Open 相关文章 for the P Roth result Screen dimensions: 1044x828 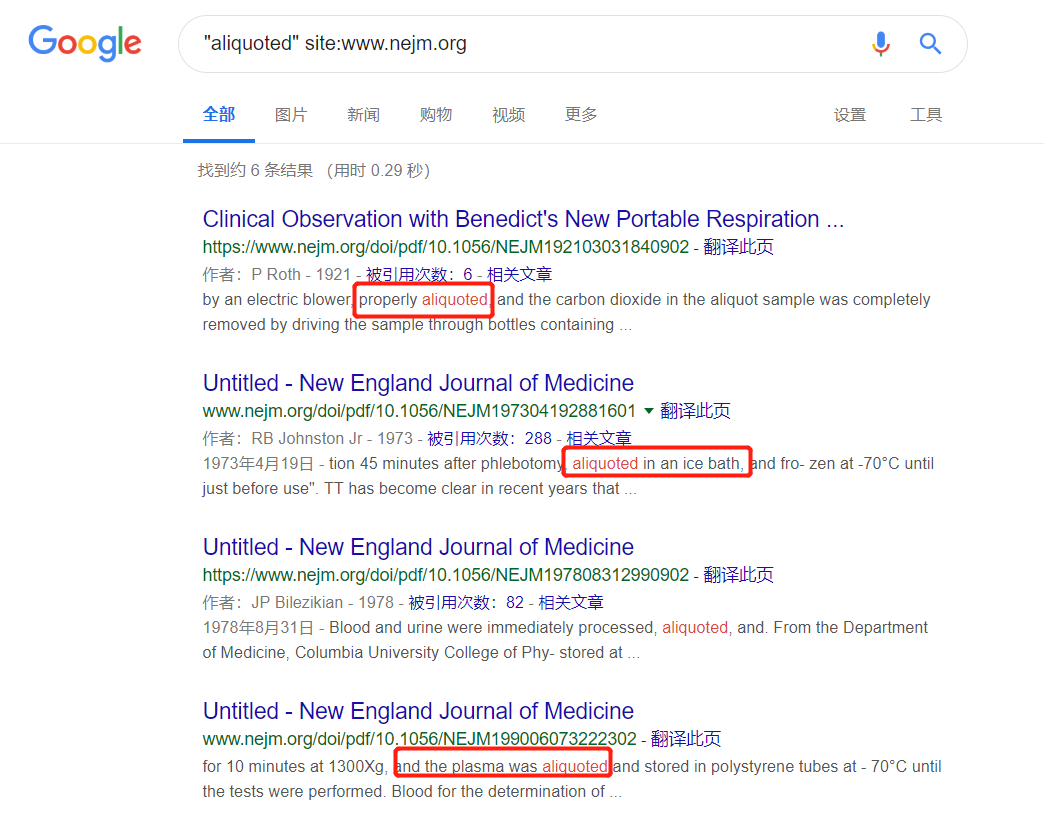(x=519, y=274)
